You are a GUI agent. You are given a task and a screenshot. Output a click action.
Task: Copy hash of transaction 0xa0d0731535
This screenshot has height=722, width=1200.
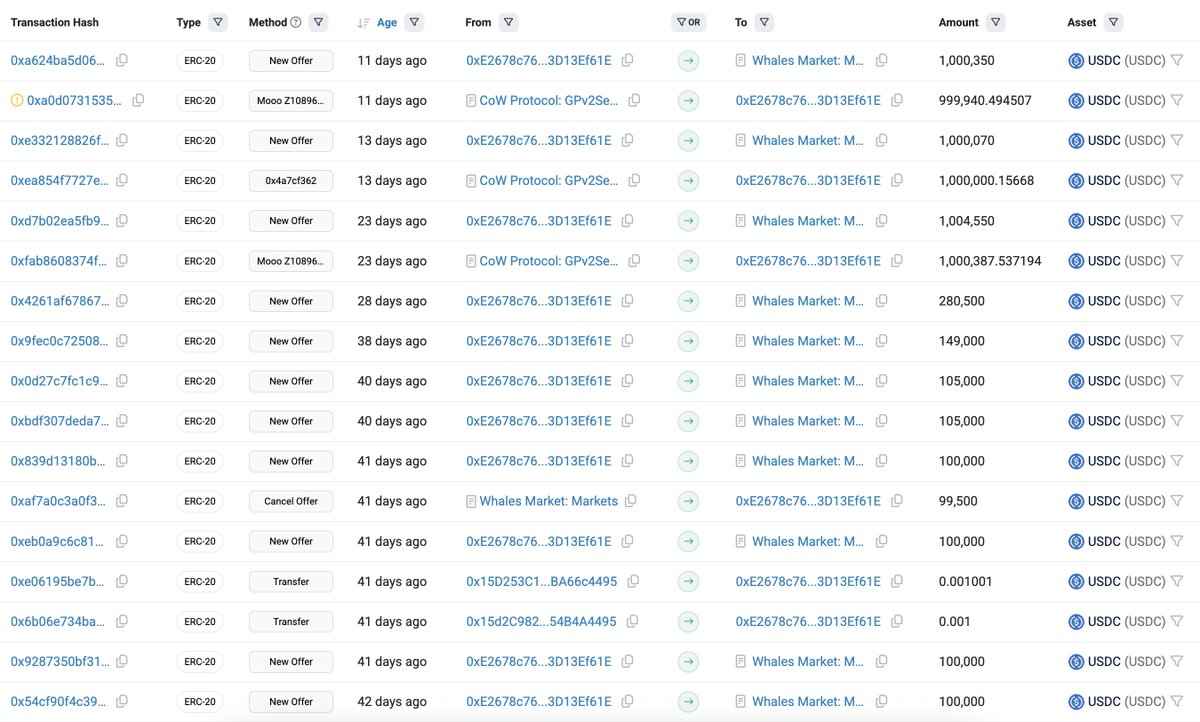pos(138,101)
